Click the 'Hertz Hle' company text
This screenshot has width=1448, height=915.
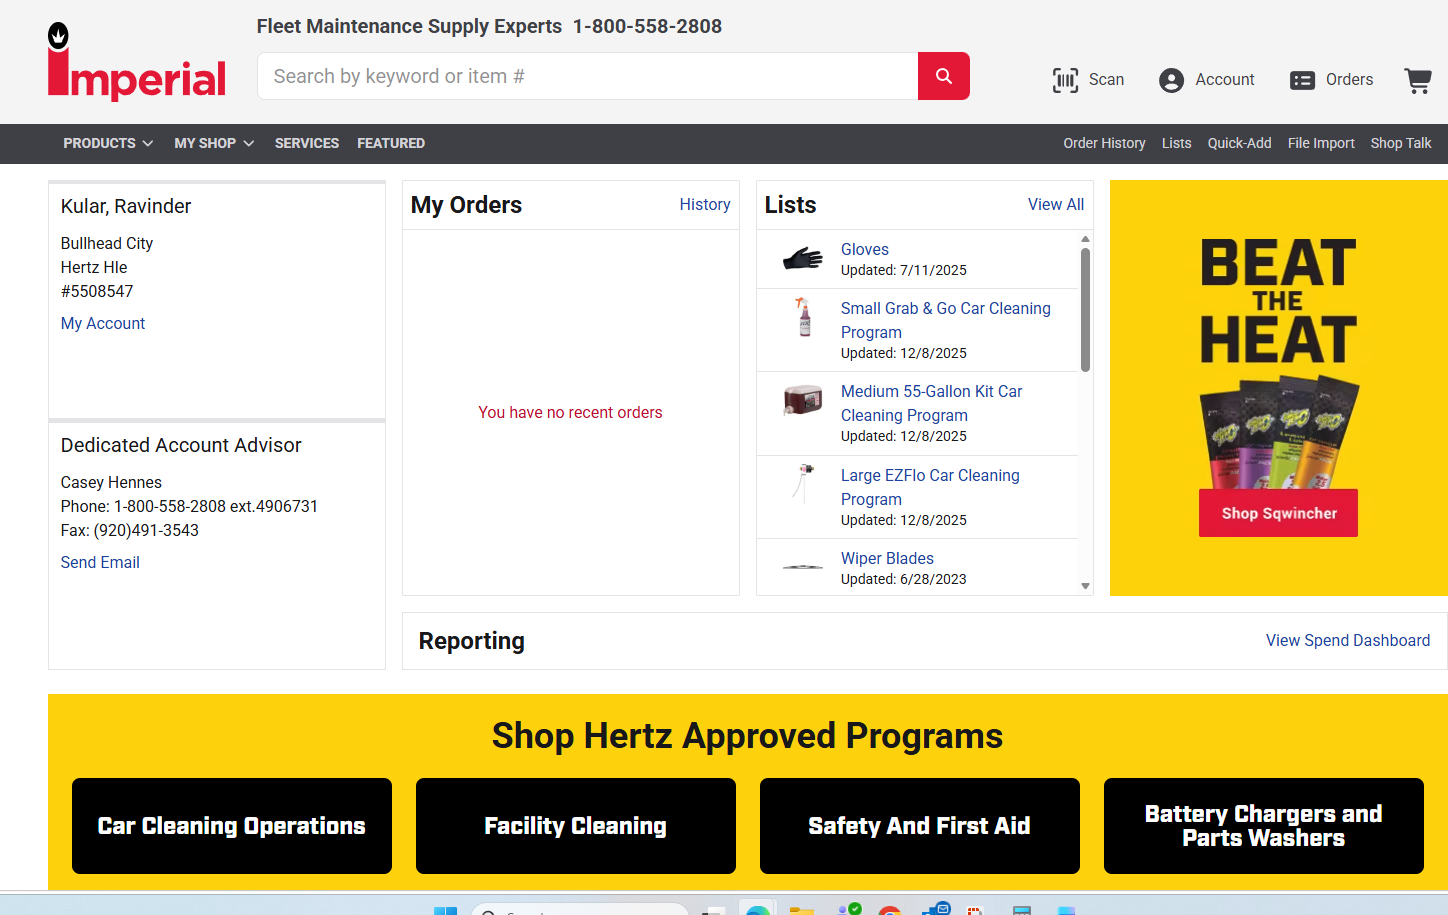94,267
